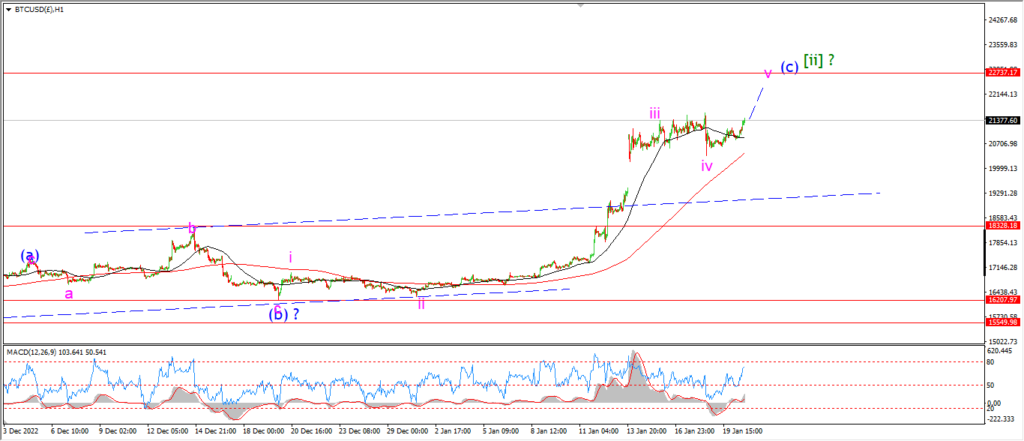Select the pink iv wave label
1024x441 pixels.
(707, 166)
